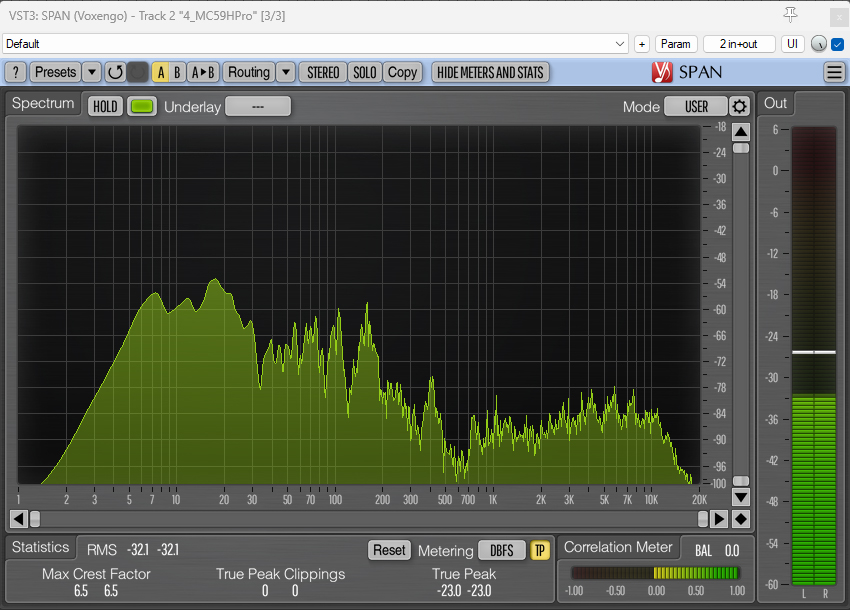850x610 pixels.
Task: Open the Presets dropdown arrow
Action: point(91,72)
